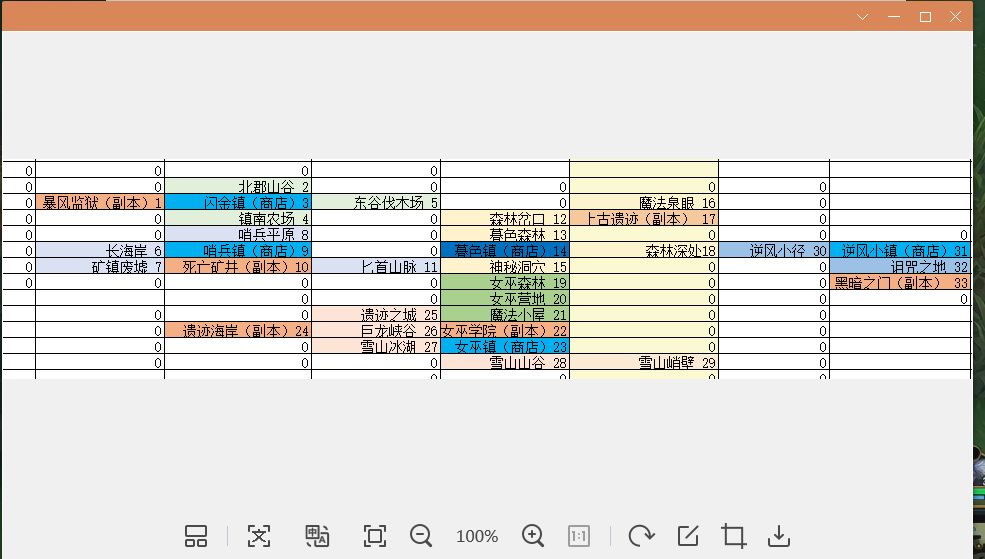Click the 遗迹海岸（副本）24 cell
The width and height of the screenshot is (985, 559).
[238, 330]
